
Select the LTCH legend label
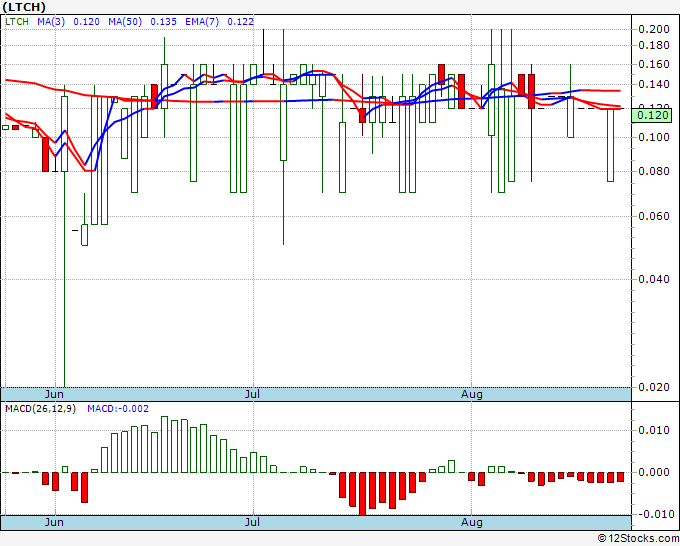click(17, 21)
